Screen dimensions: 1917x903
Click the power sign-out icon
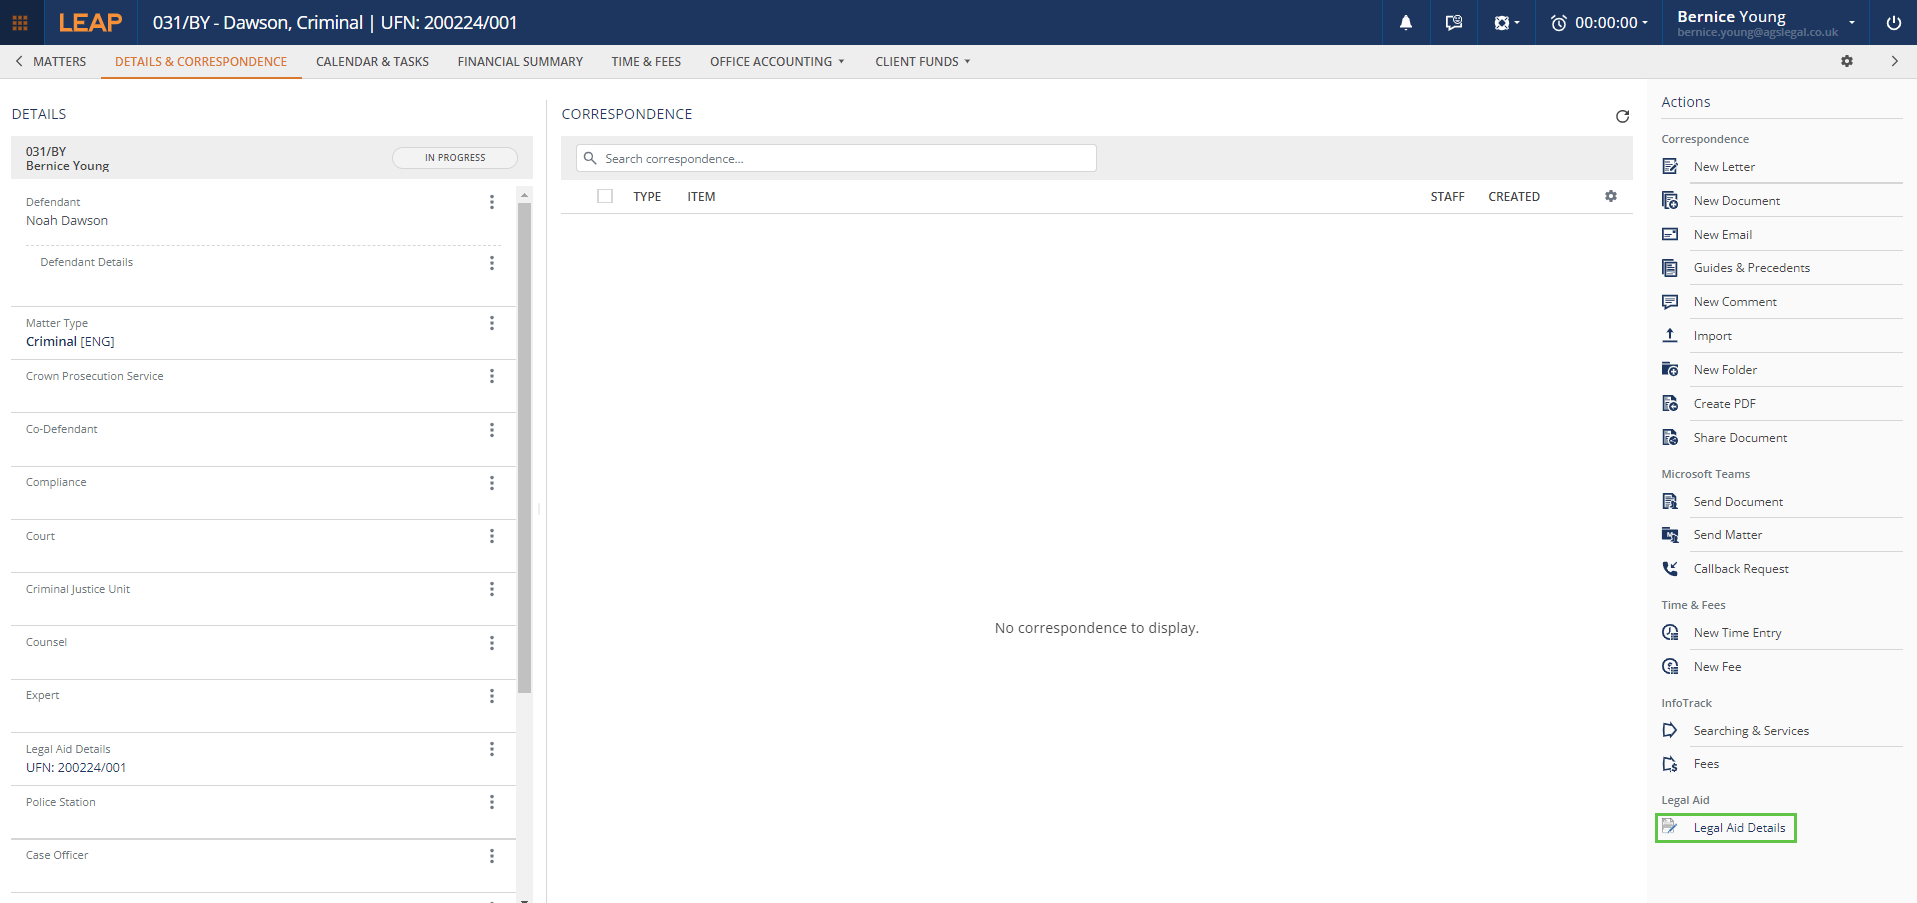tap(1893, 22)
